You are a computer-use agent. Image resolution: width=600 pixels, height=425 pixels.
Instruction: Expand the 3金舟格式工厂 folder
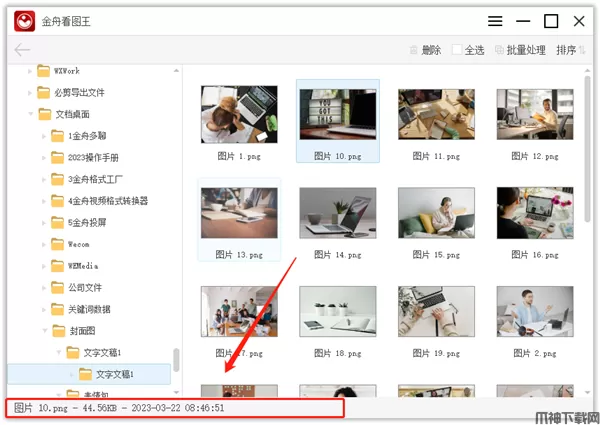44,179
